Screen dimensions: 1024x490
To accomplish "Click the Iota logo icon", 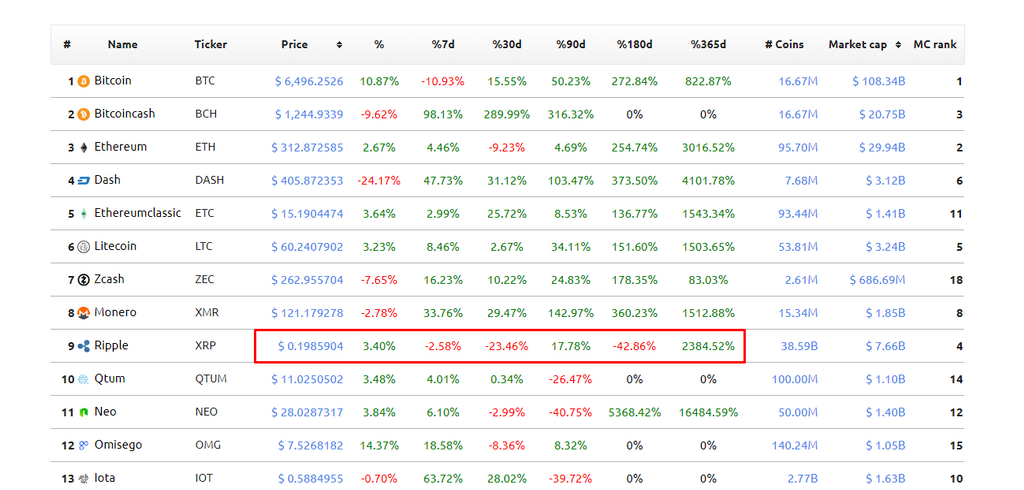I will (x=84, y=479).
